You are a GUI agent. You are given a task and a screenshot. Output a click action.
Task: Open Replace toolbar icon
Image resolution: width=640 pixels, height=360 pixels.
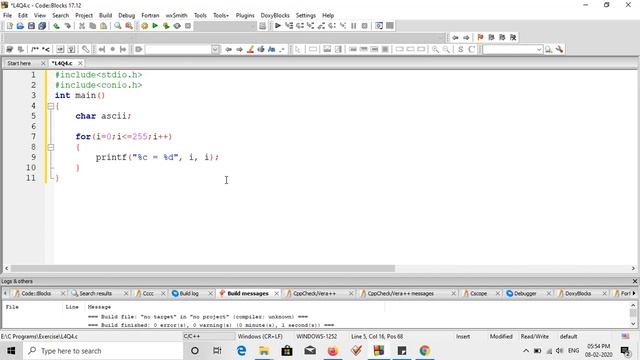point(129,26)
